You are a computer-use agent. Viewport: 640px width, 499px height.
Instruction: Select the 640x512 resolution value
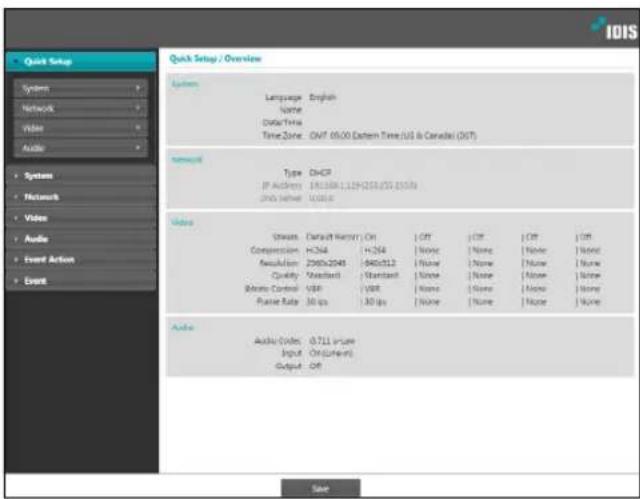[x=380, y=263]
